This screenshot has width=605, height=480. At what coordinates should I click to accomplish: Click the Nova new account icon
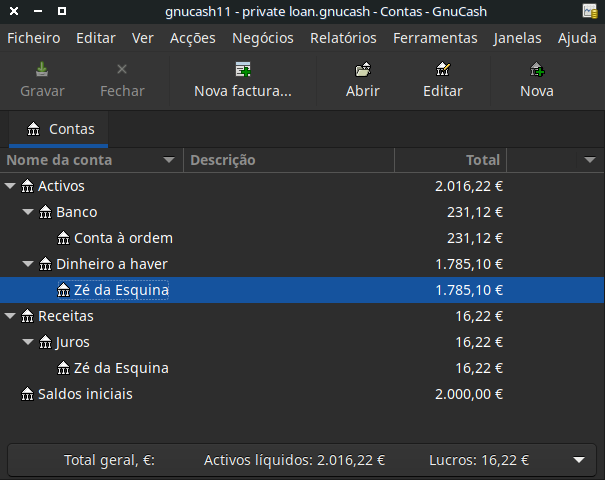537,70
